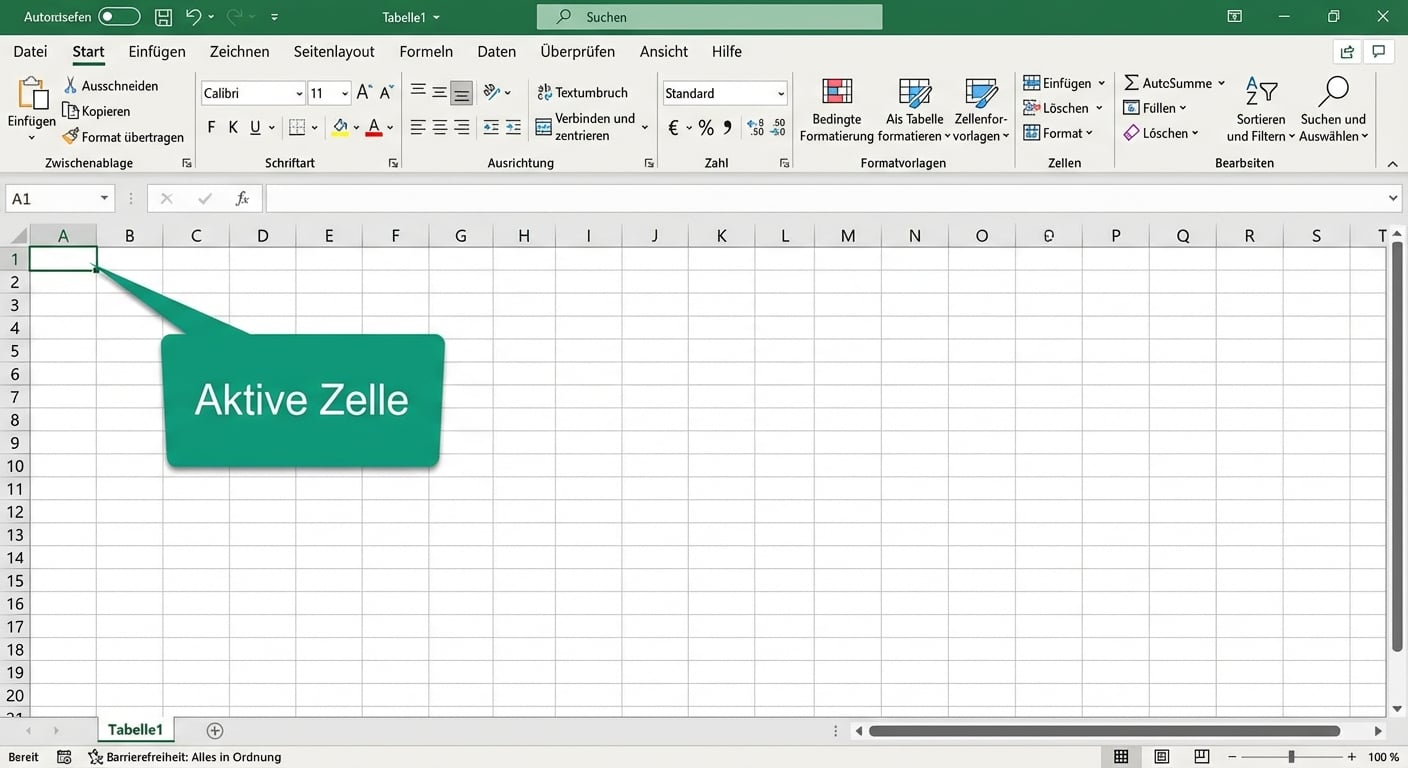The height and width of the screenshot is (768, 1408).
Task: Open Bedingte Formatierung
Action: 837,110
